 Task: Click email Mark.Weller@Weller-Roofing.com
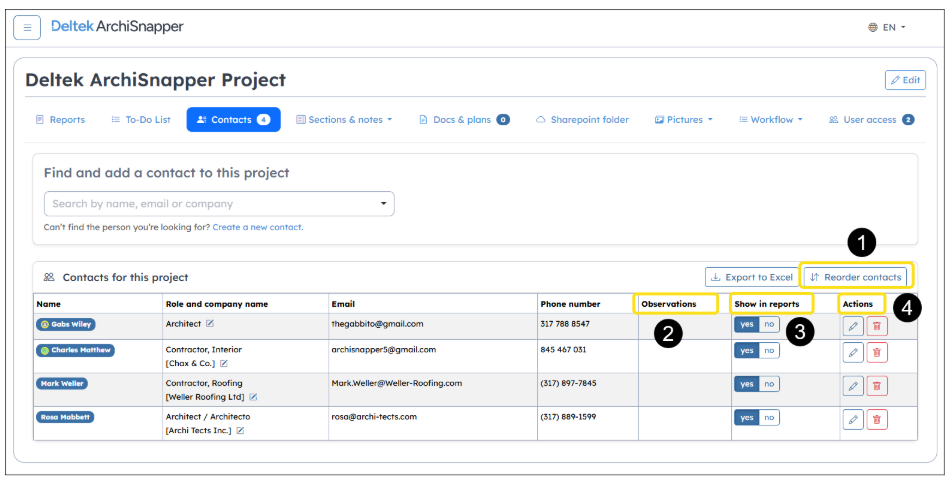click(x=396, y=383)
